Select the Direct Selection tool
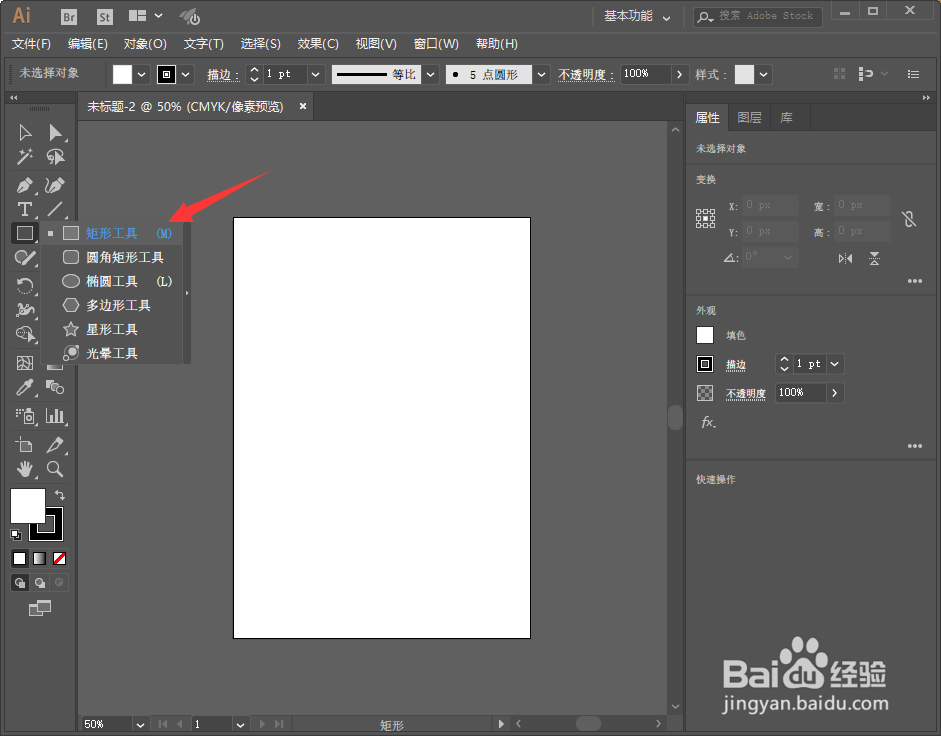 [55, 132]
